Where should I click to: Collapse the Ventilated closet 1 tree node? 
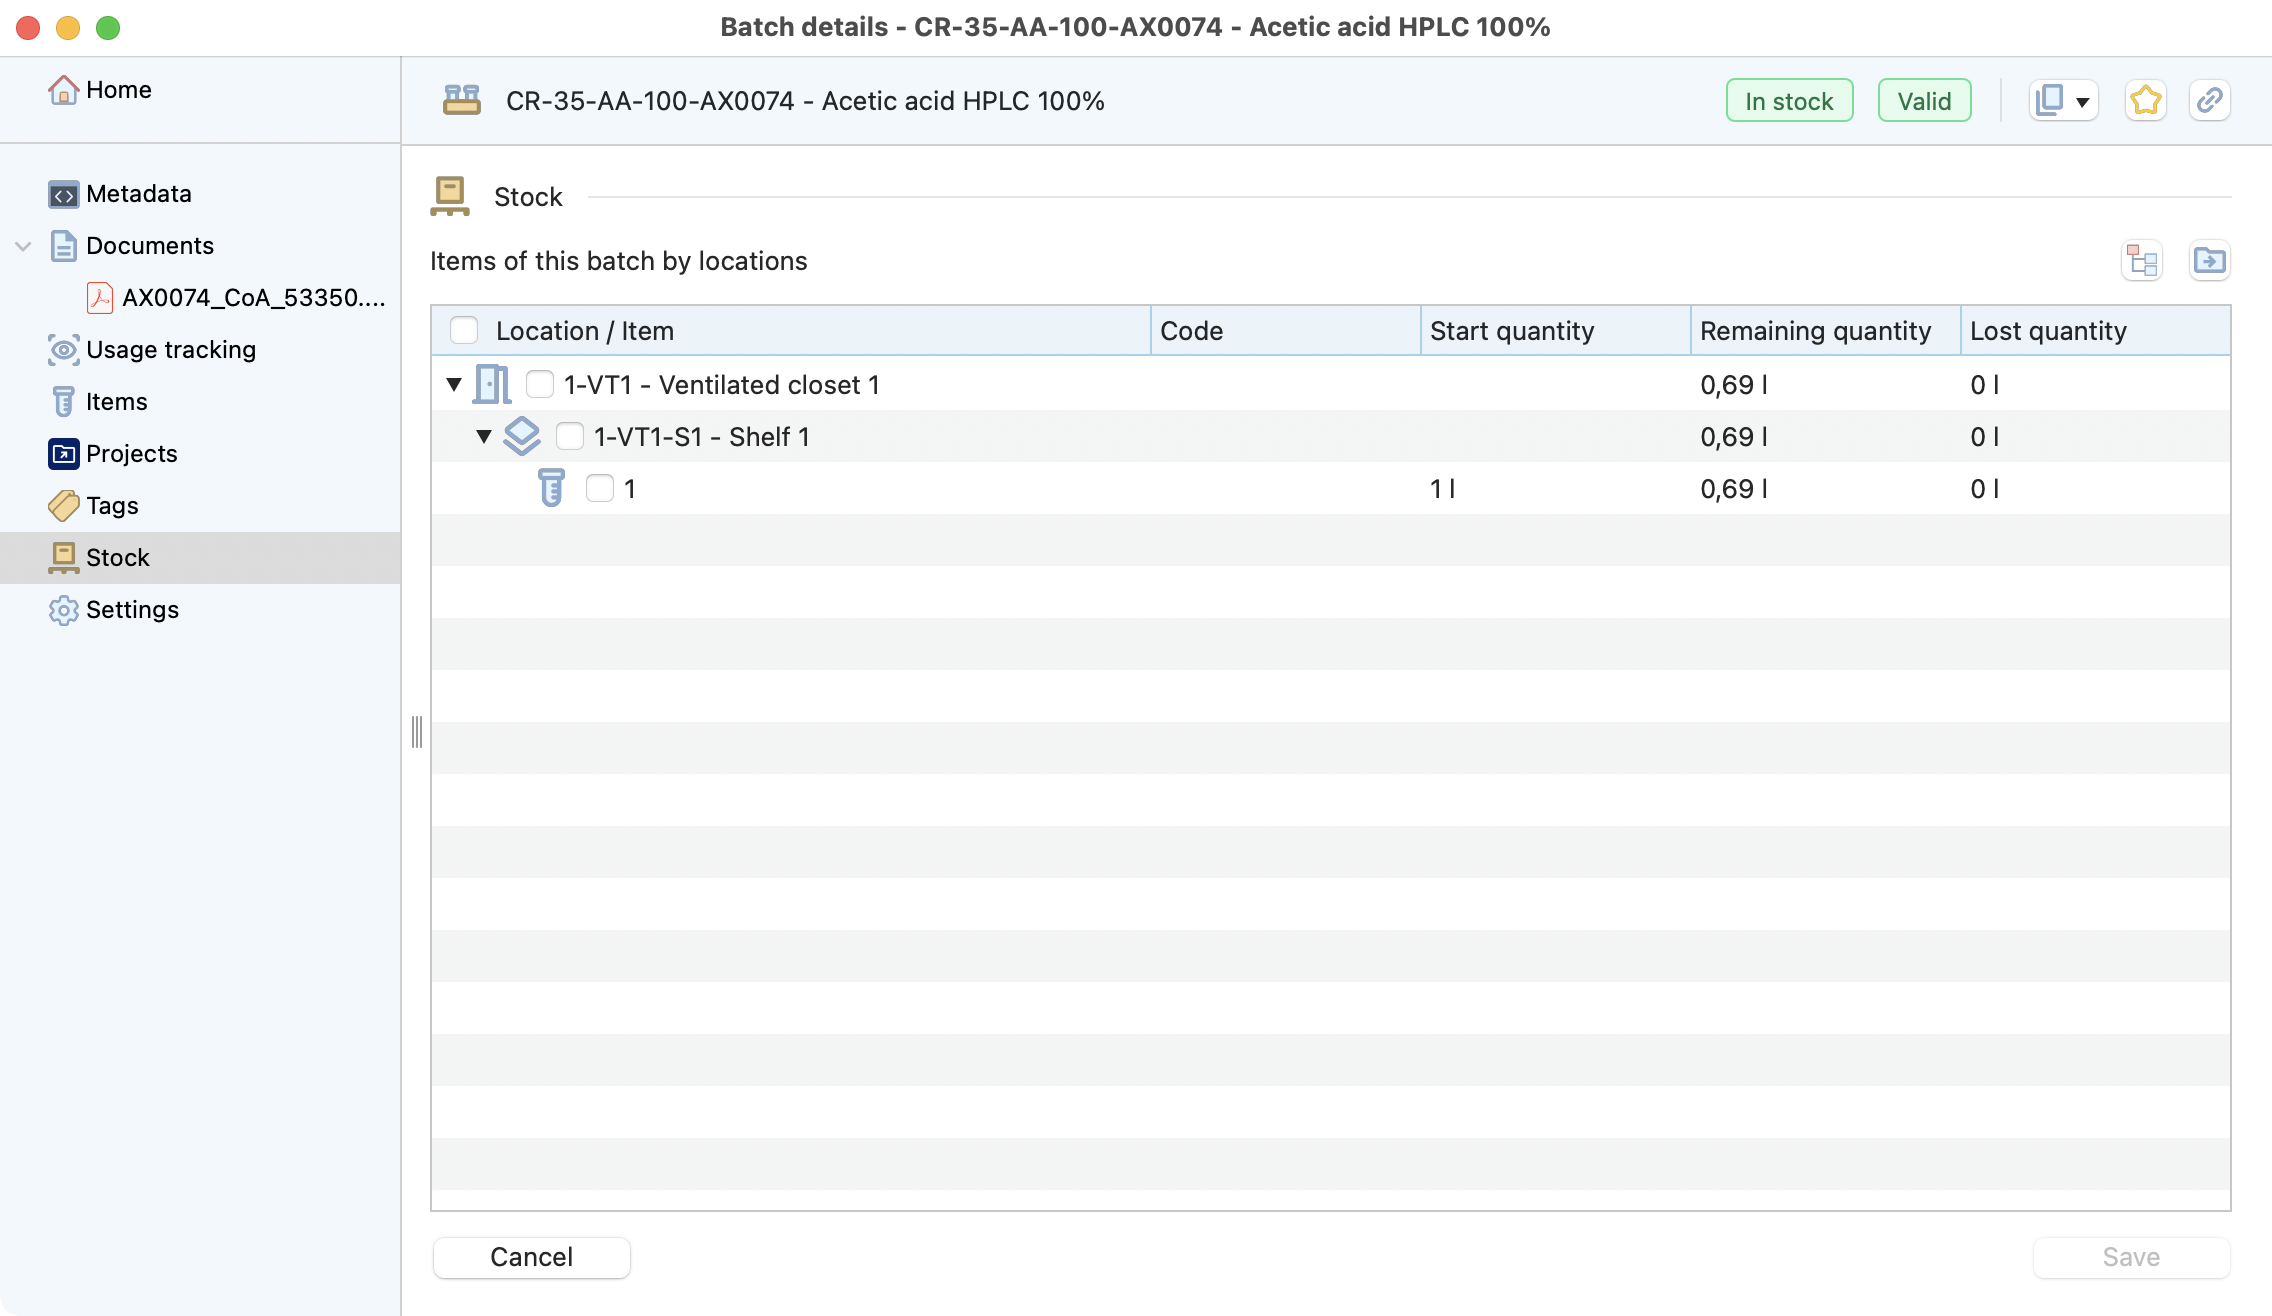[x=454, y=385]
